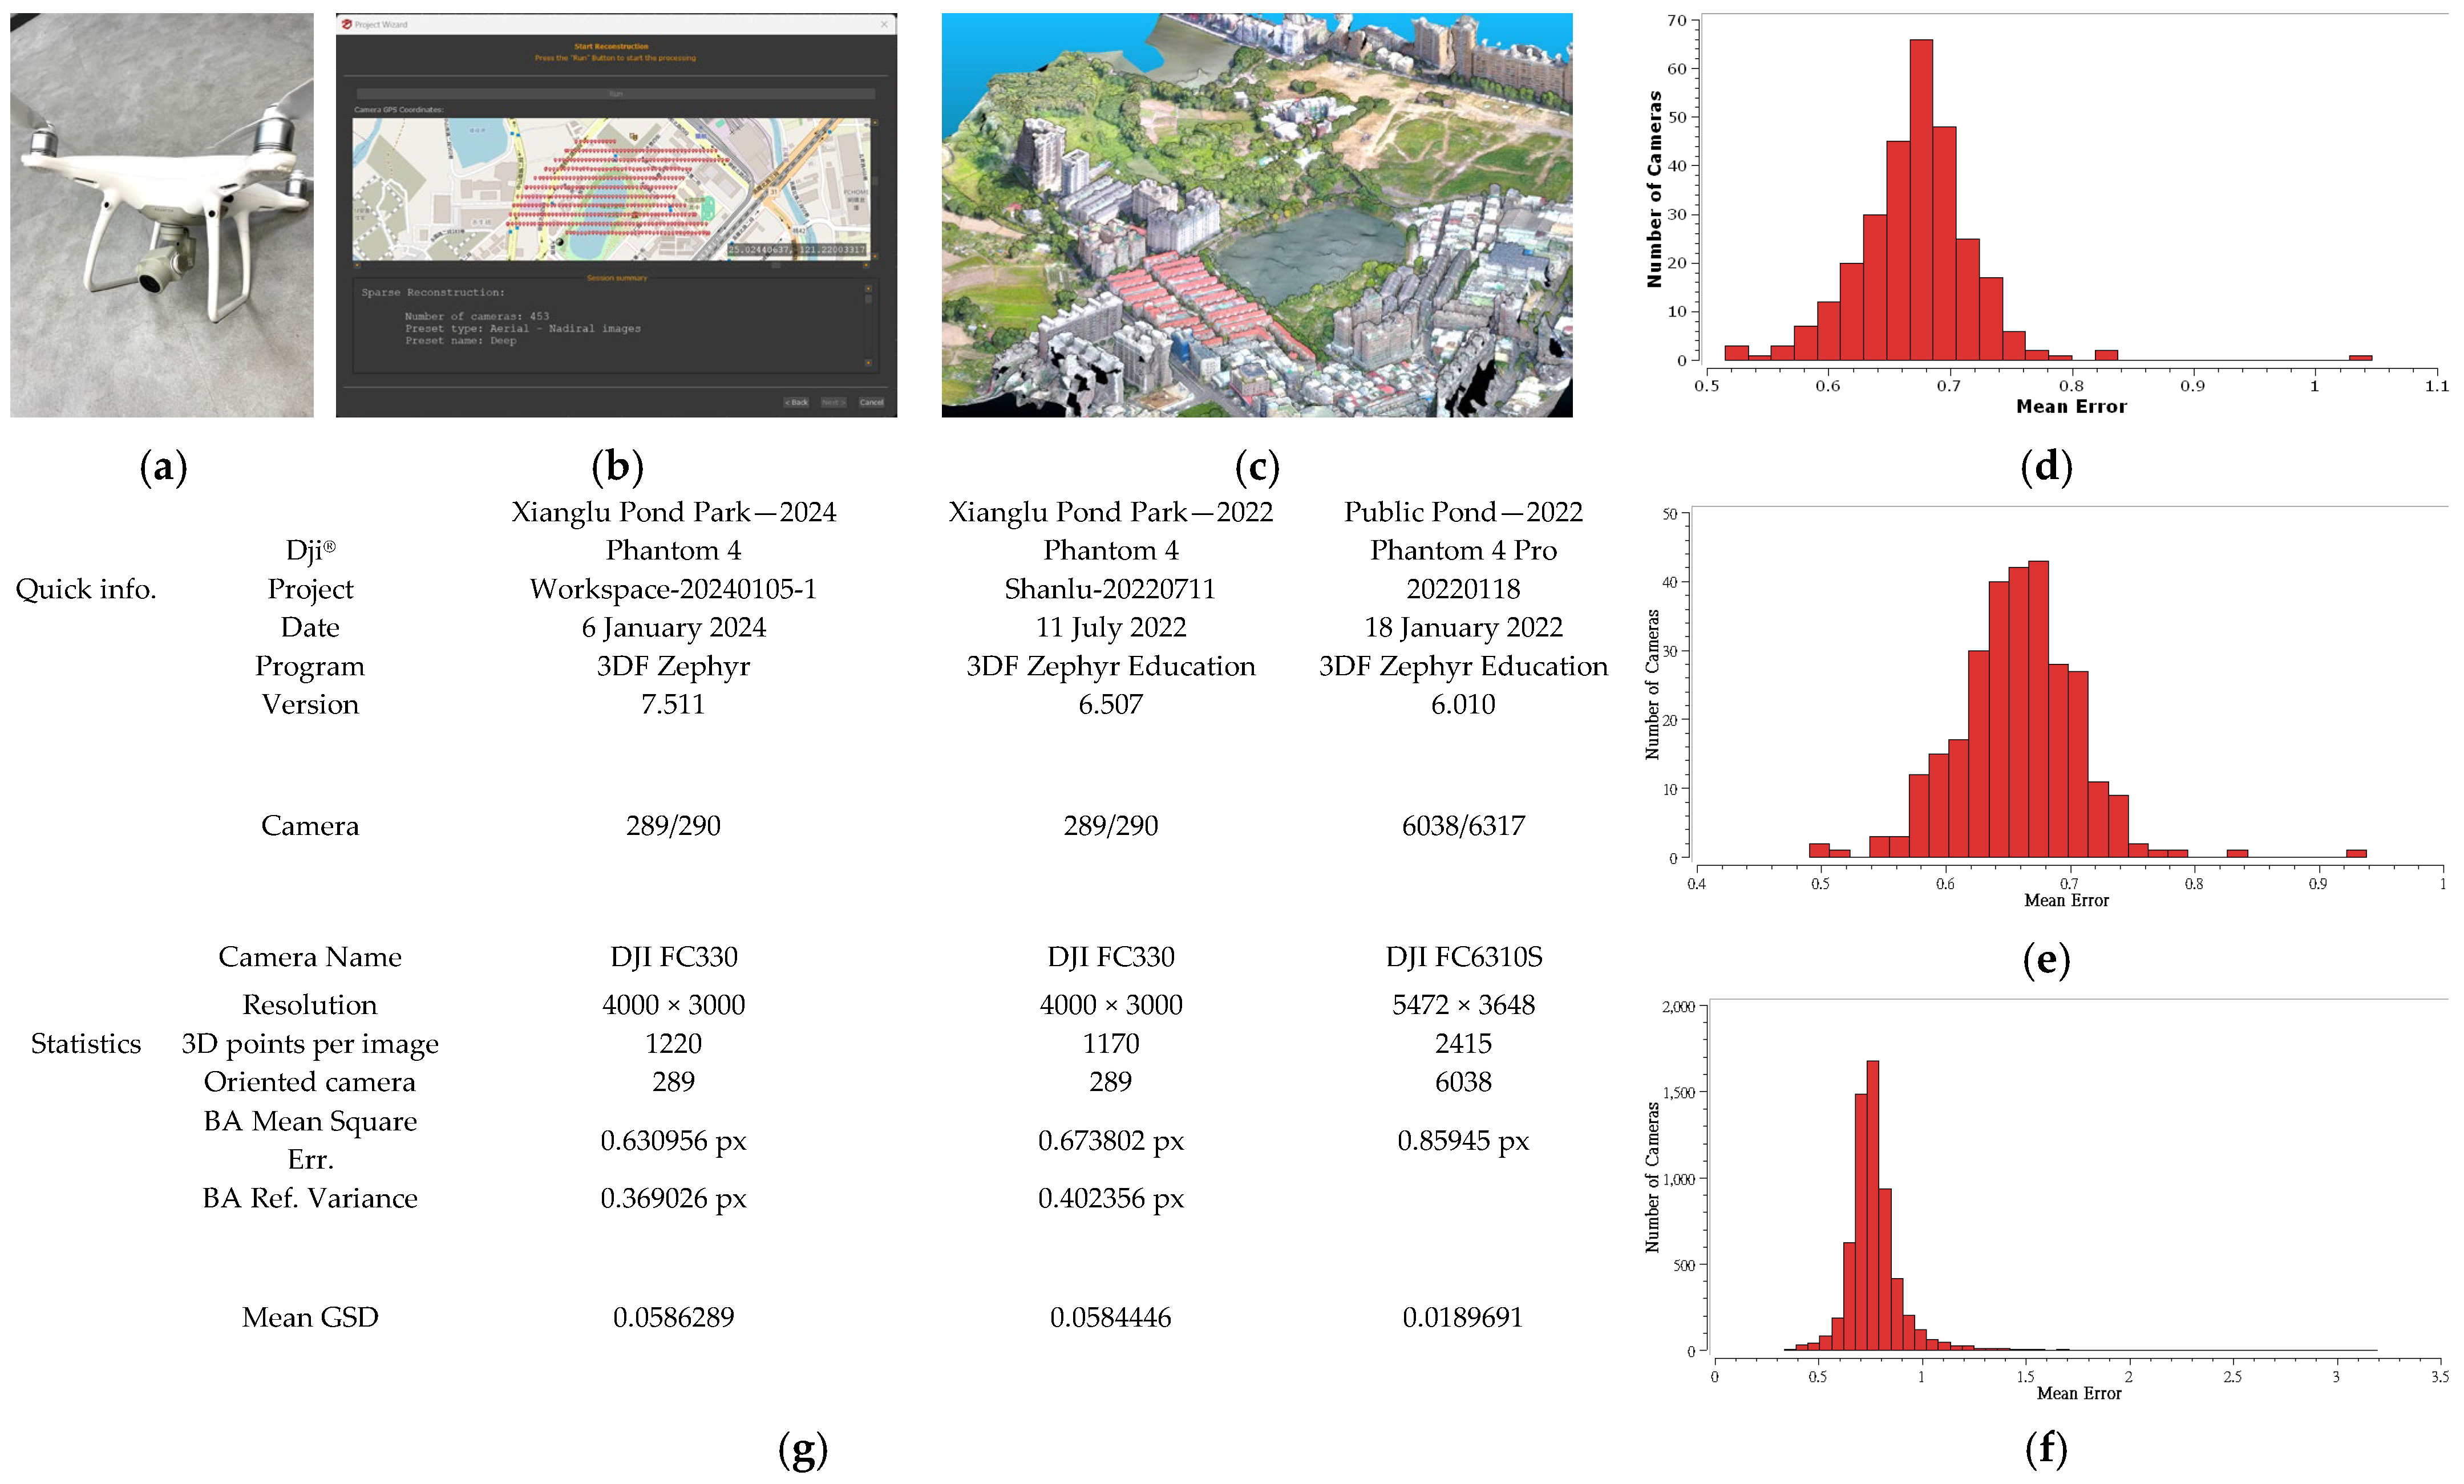Click the session summary scrollbar thumb

(x=868, y=299)
